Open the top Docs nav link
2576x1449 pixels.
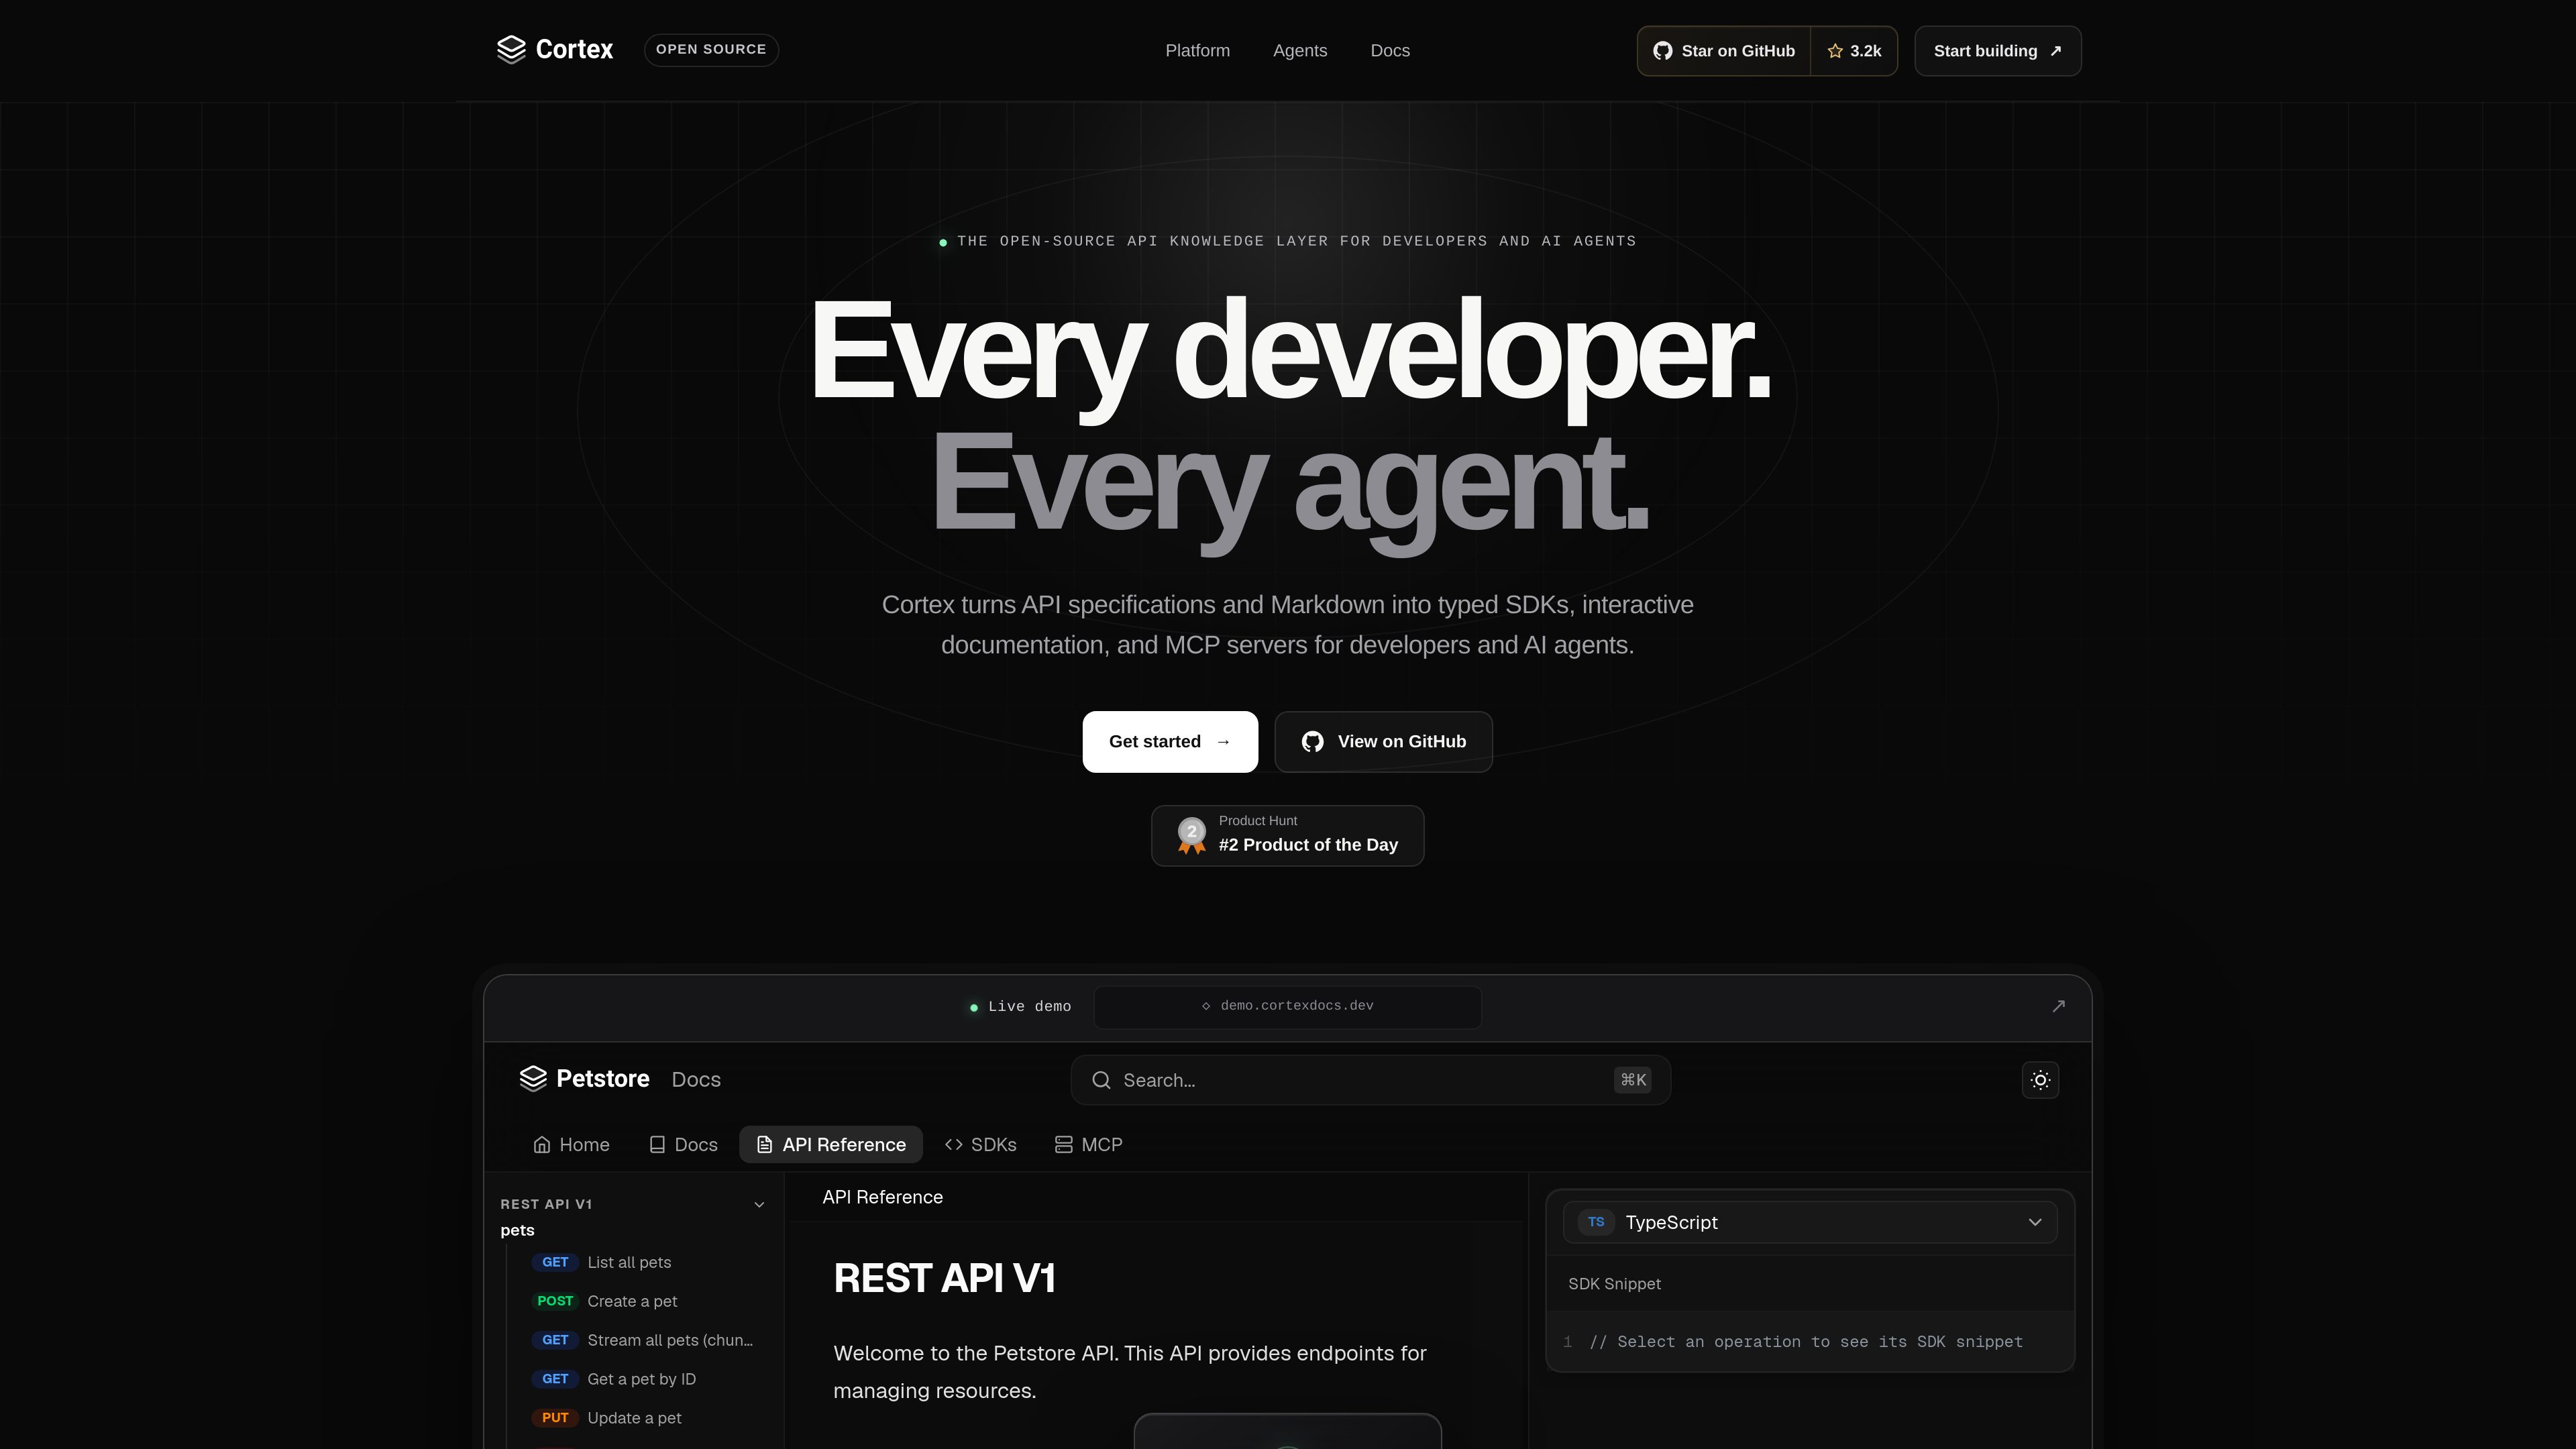pos(1390,51)
